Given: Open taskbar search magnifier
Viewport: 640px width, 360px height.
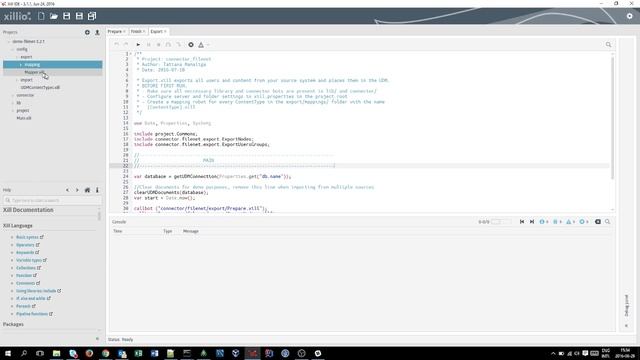Looking at the screenshot, I should [24, 353].
